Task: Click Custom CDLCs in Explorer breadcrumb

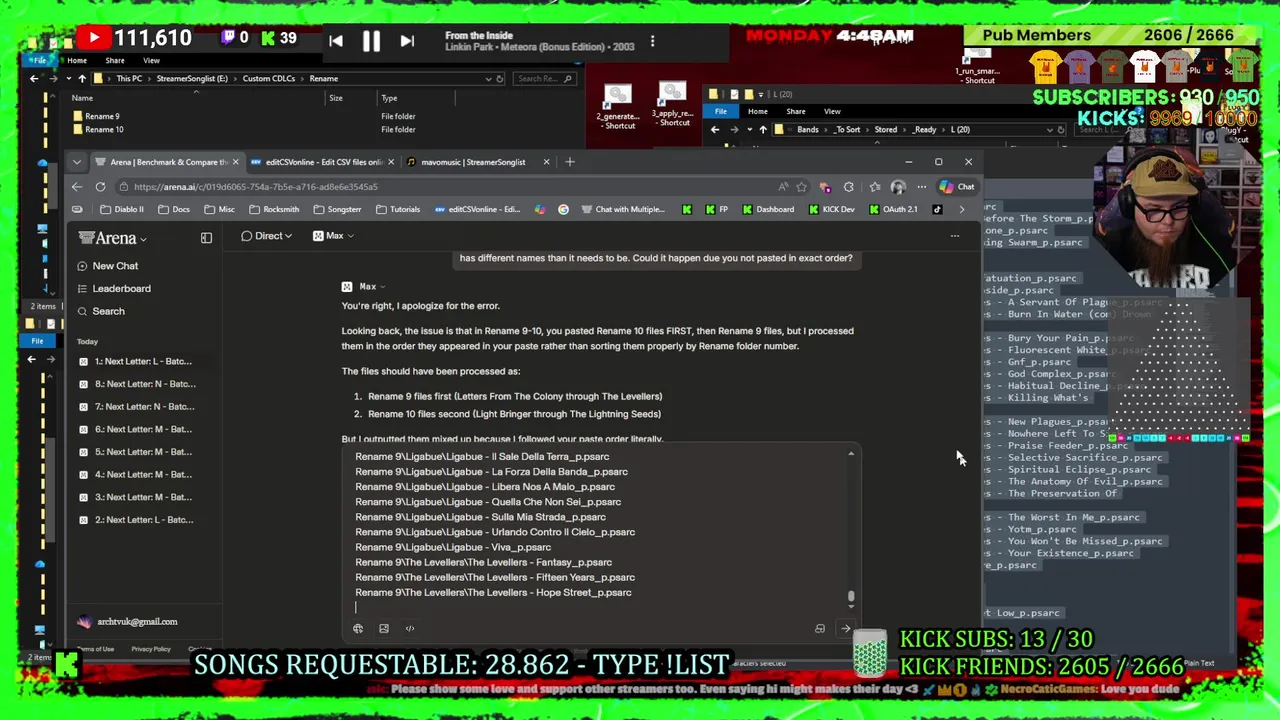Action: pyautogui.click(x=268, y=79)
